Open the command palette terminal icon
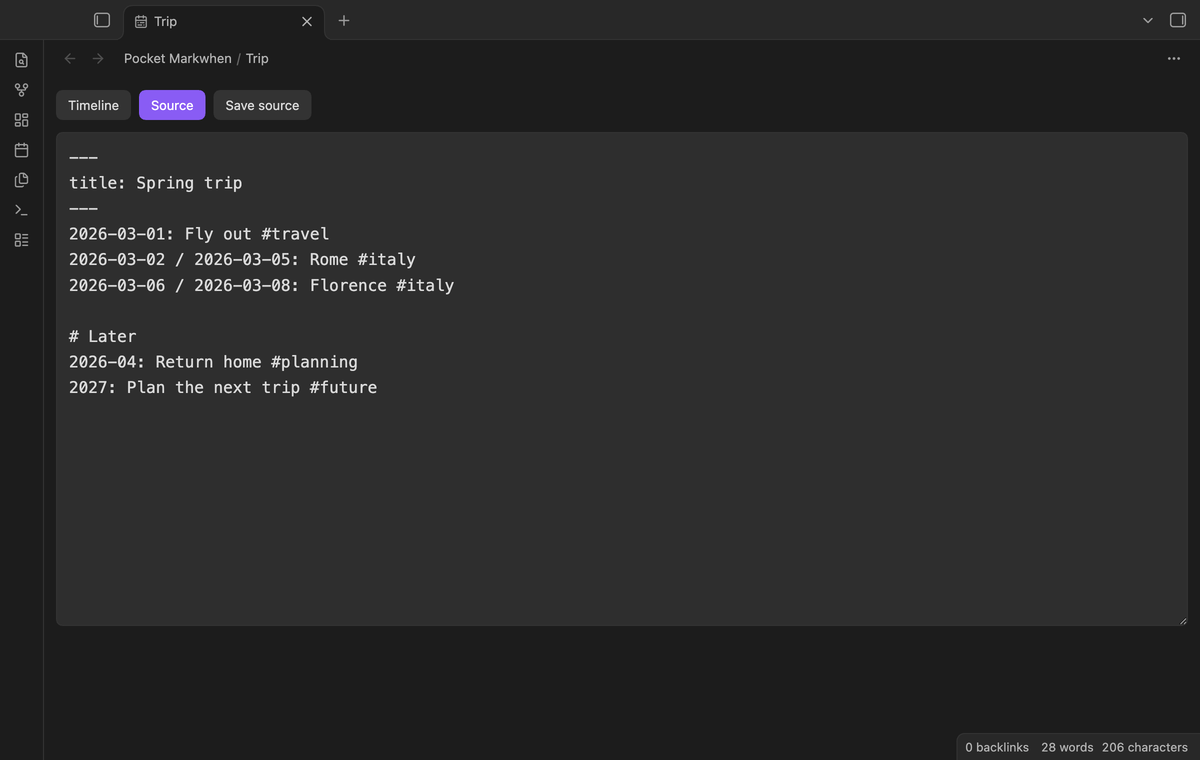The width and height of the screenshot is (1200, 760). [21, 210]
